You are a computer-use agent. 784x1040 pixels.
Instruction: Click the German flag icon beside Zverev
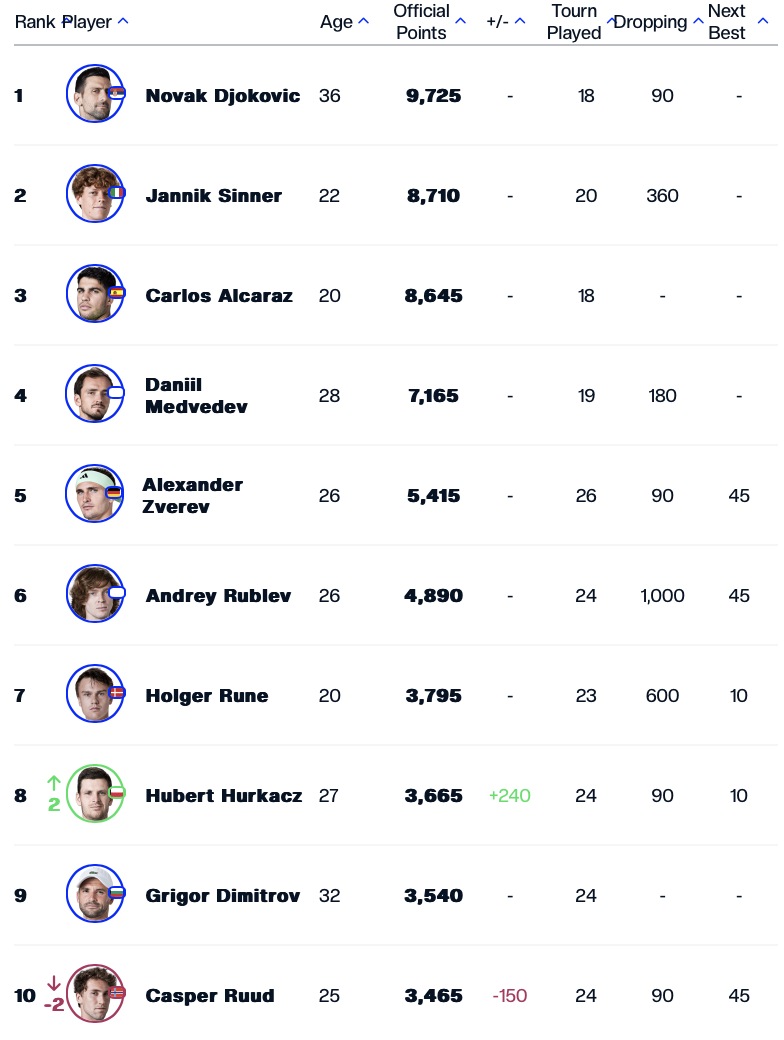(x=114, y=492)
